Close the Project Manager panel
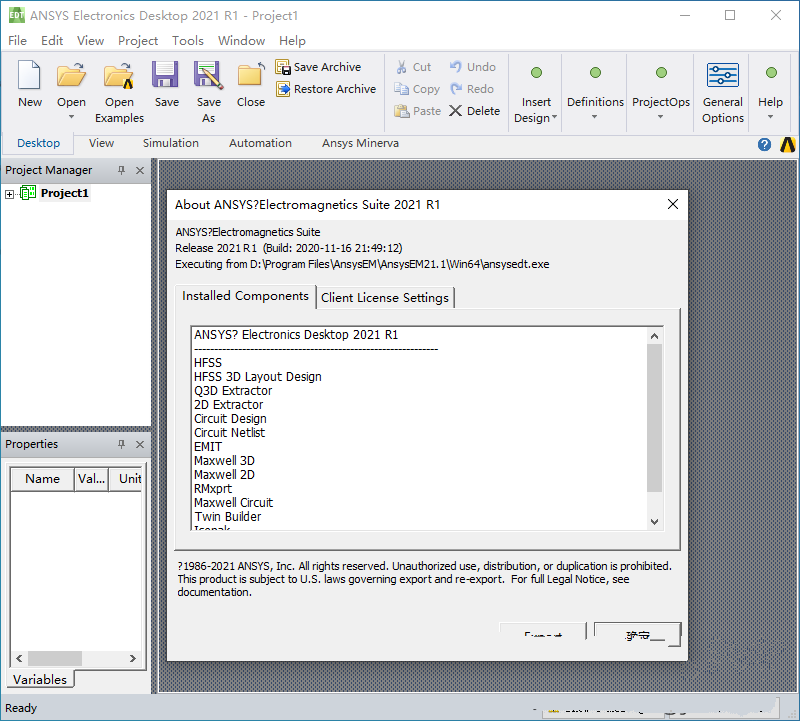Image resolution: width=800 pixels, height=721 pixels. [140, 170]
